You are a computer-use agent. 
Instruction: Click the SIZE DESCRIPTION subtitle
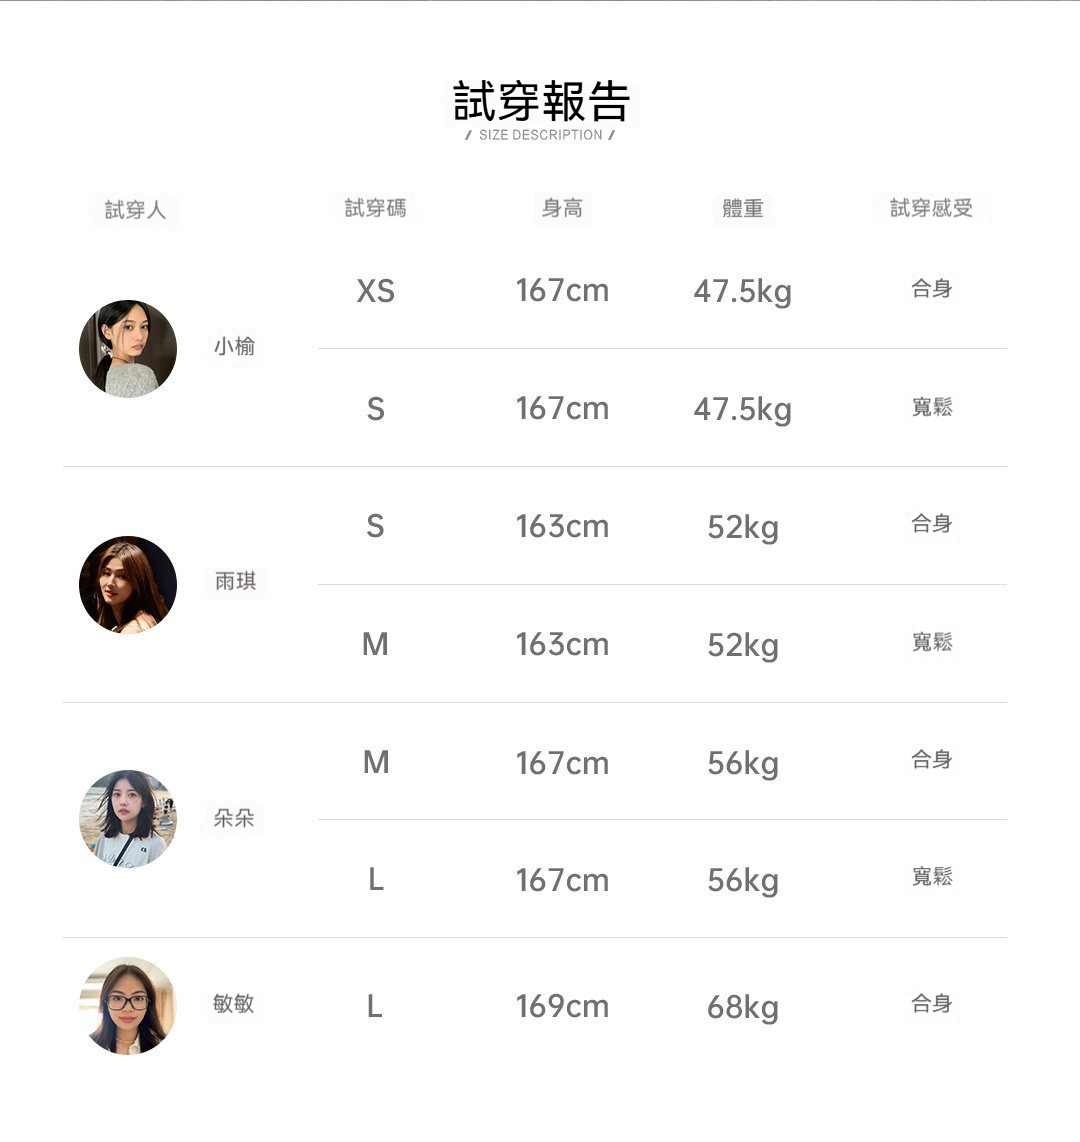pyautogui.click(x=540, y=135)
